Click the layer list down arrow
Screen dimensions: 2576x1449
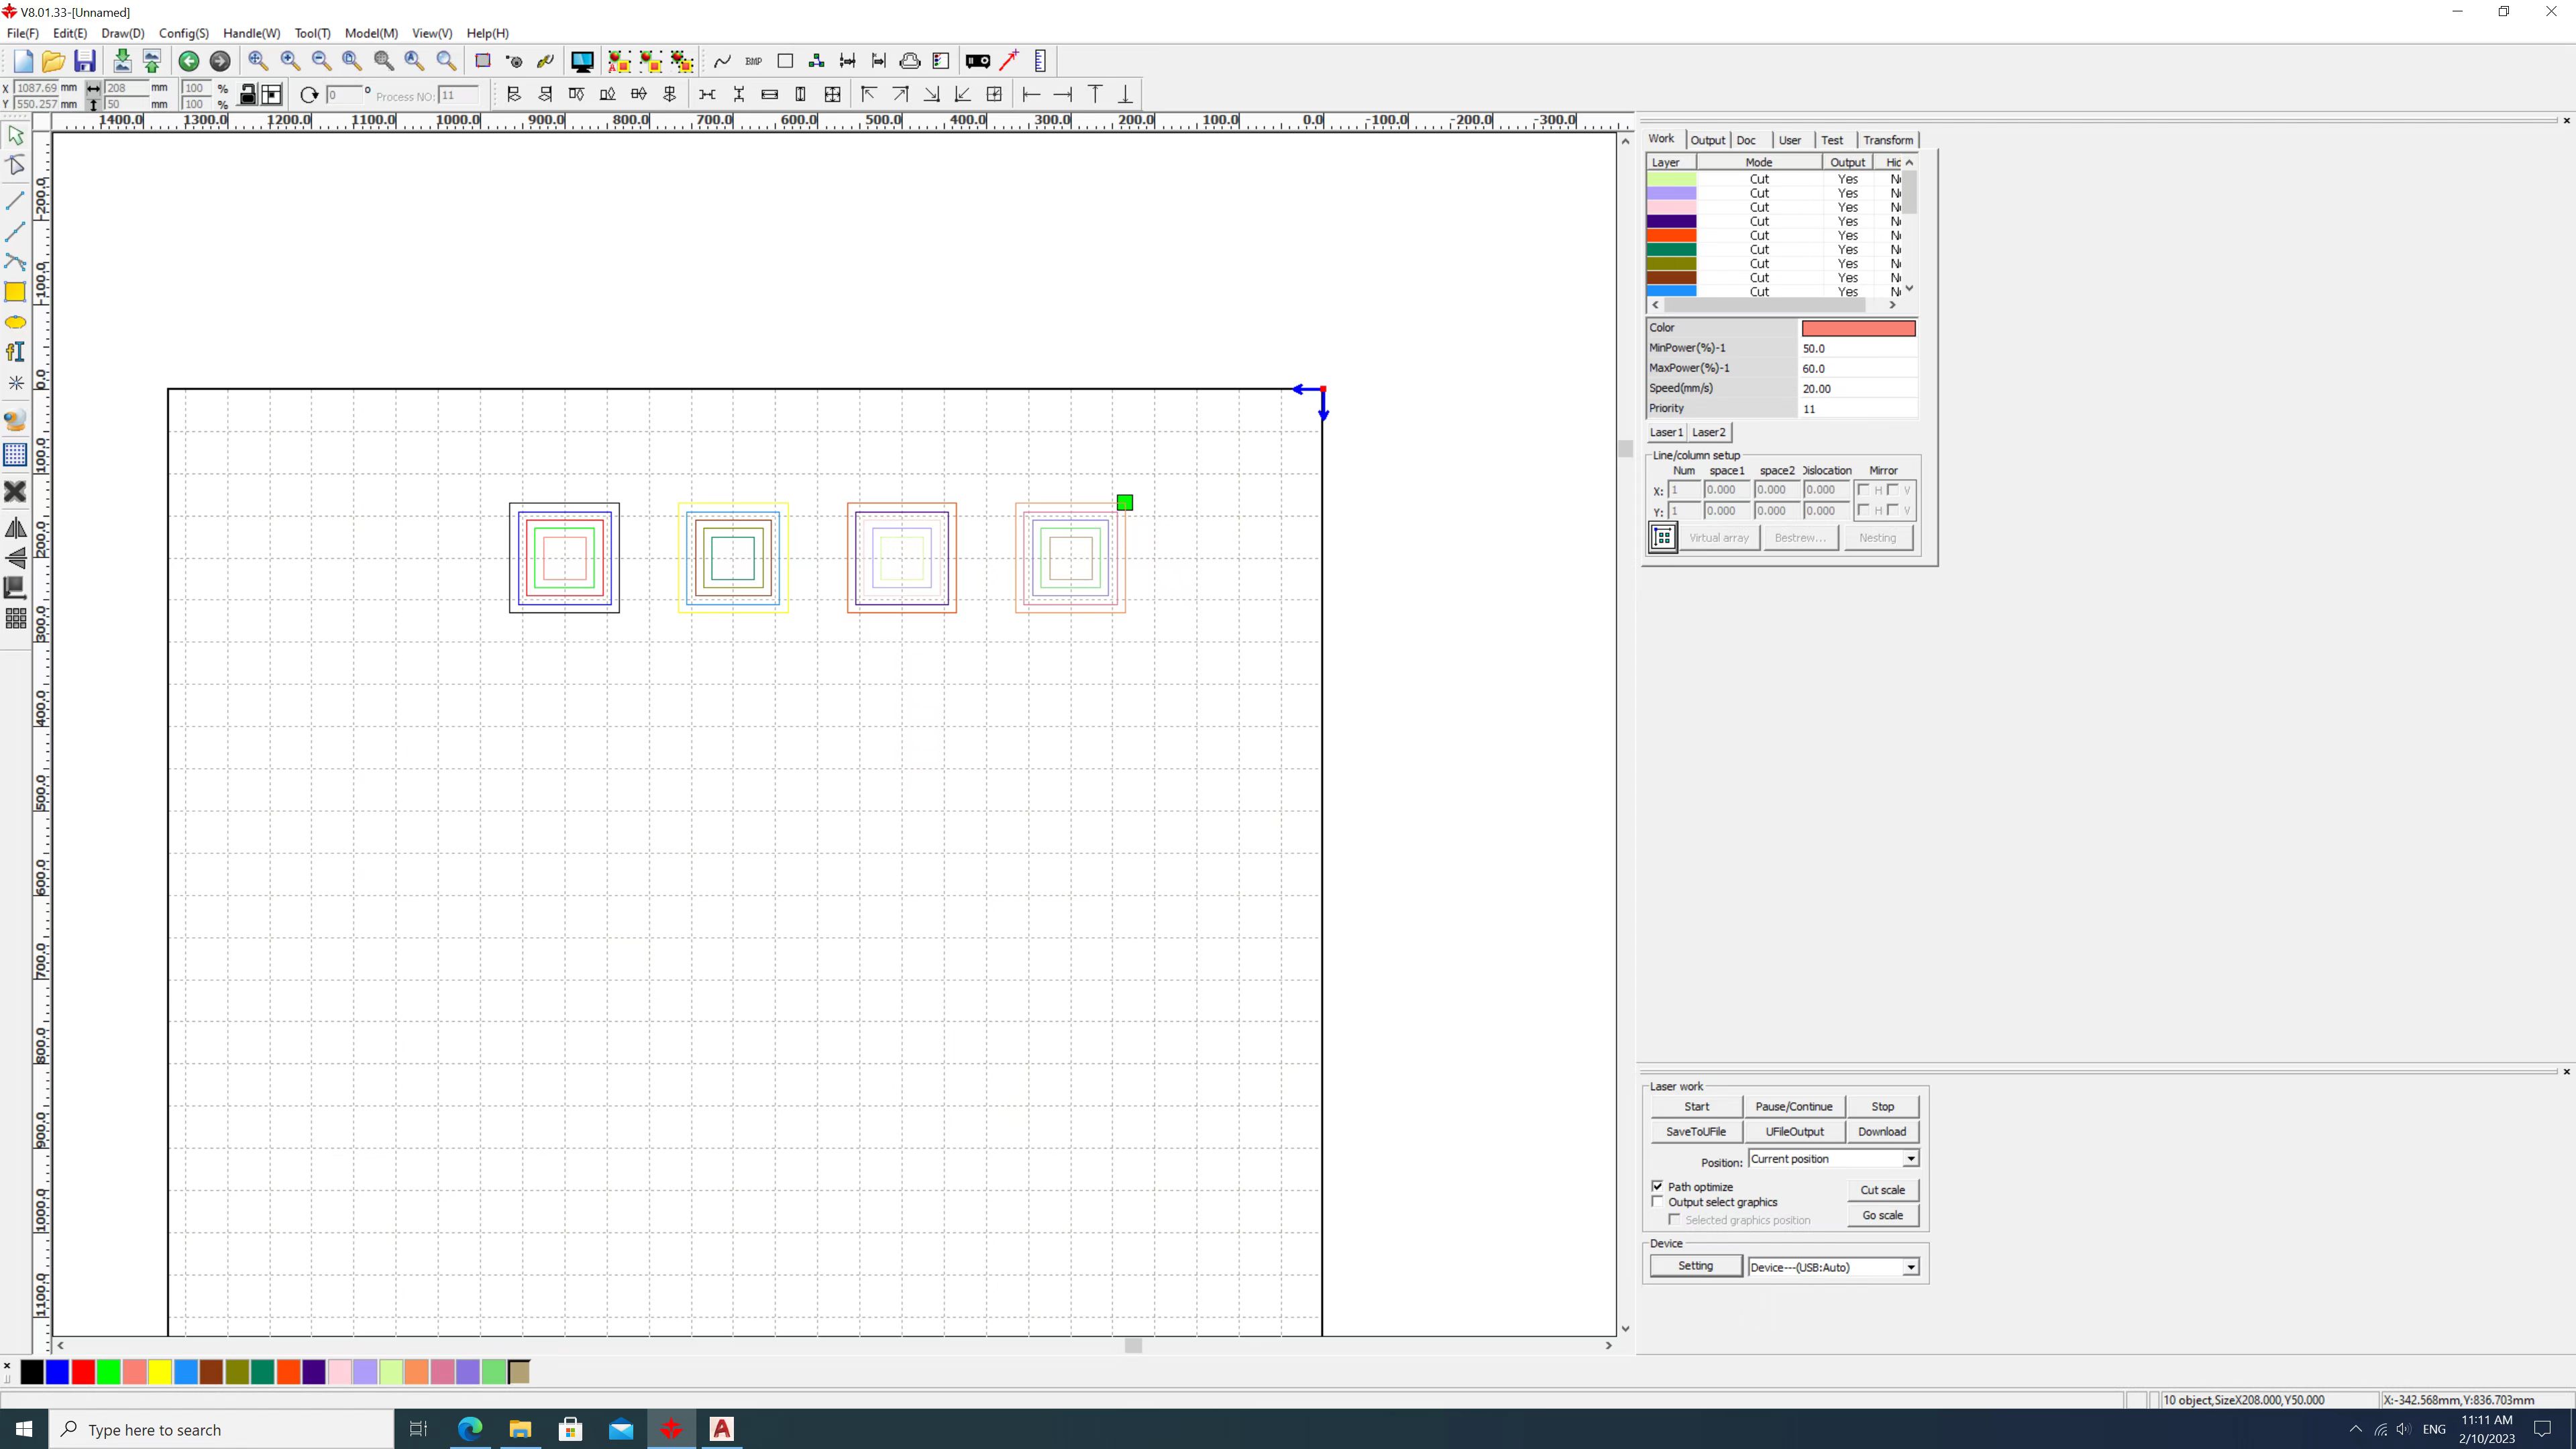[1910, 289]
